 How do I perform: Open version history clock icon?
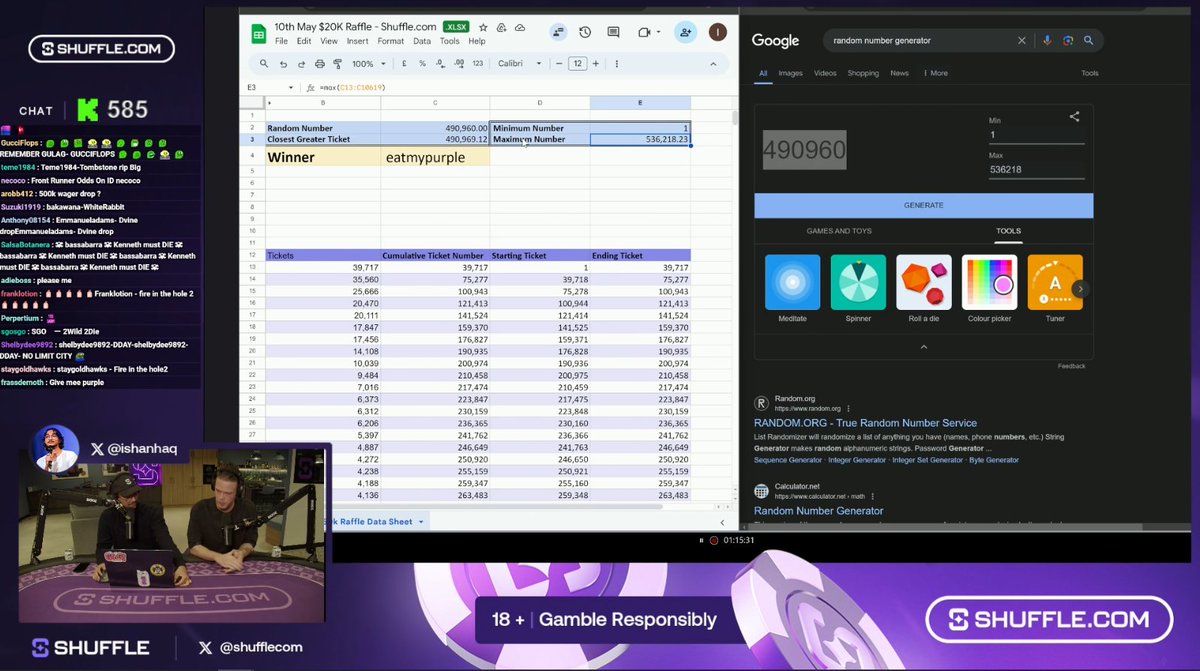(585, 33)
